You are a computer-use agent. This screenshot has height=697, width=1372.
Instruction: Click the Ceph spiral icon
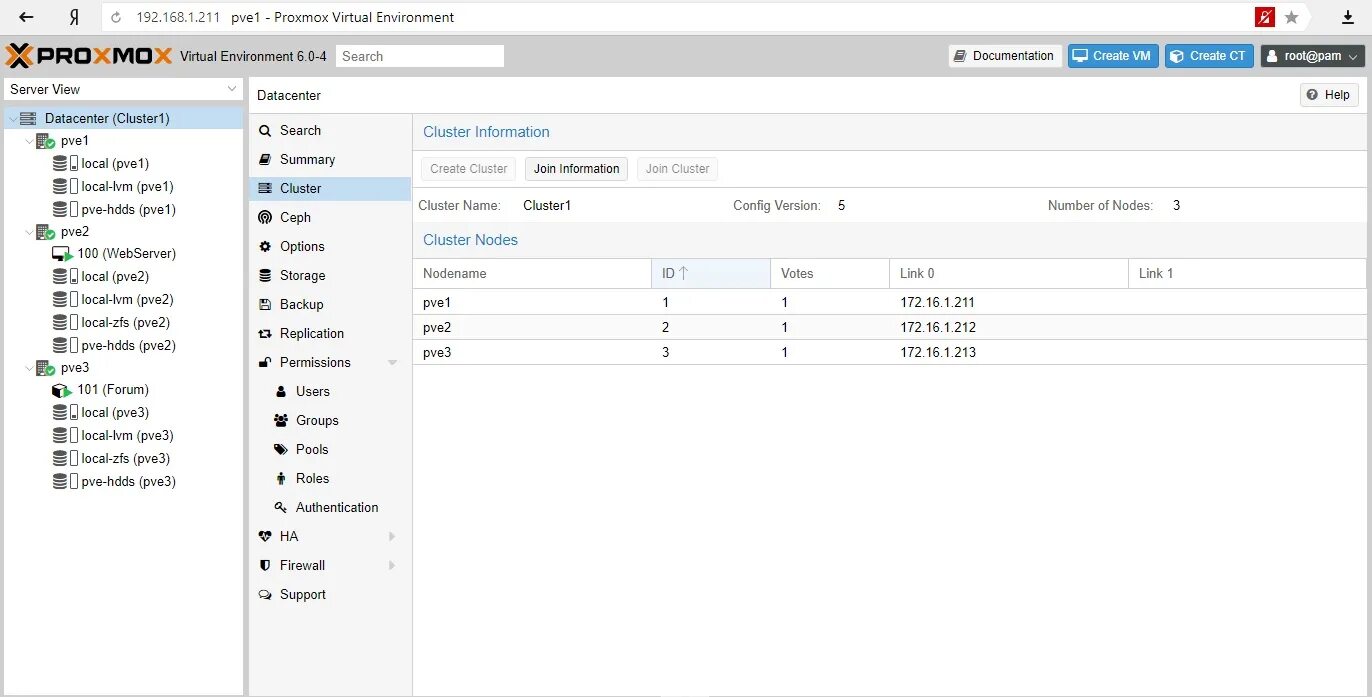click(x=265, y=217)
